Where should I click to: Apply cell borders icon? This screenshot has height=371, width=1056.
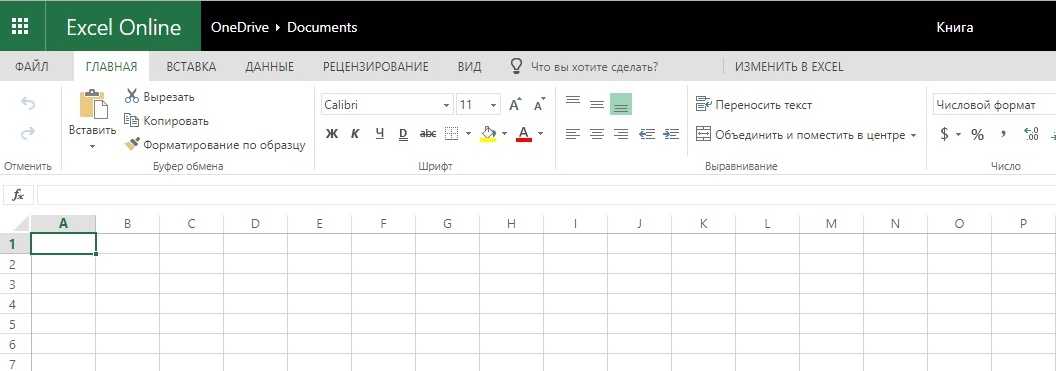click(x=452, y=134)
